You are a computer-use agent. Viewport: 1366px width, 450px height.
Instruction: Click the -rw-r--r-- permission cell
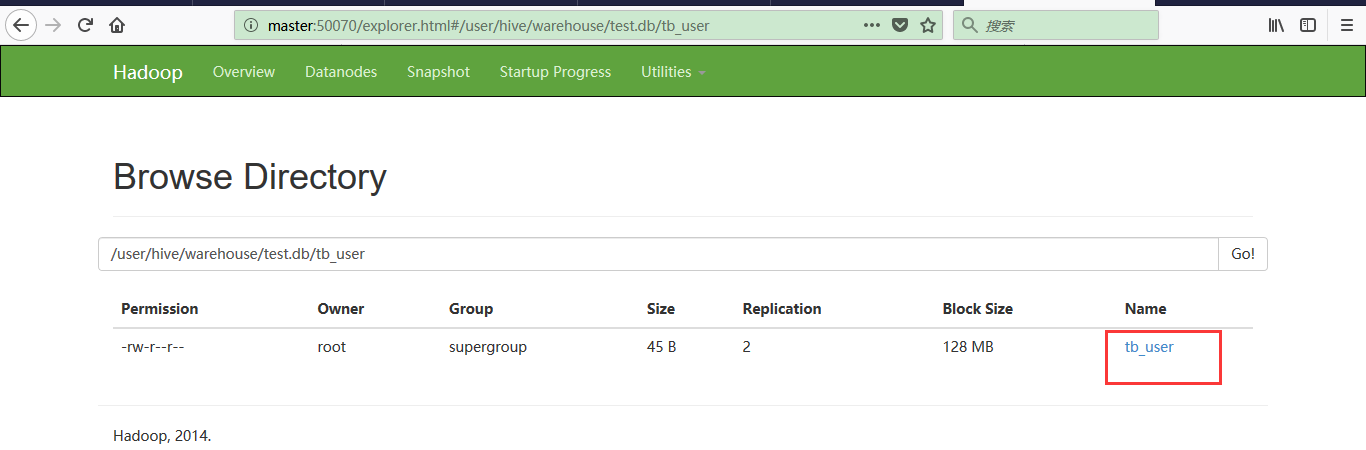(153, 347)
